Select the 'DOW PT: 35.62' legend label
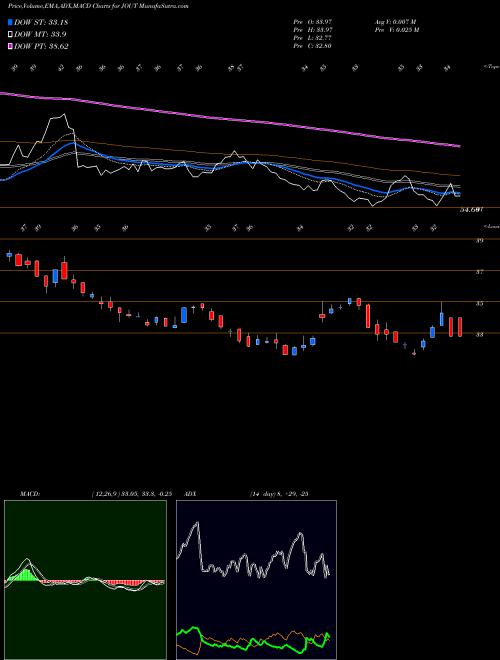This screenshot has height=660, width=500. (41, 46)
